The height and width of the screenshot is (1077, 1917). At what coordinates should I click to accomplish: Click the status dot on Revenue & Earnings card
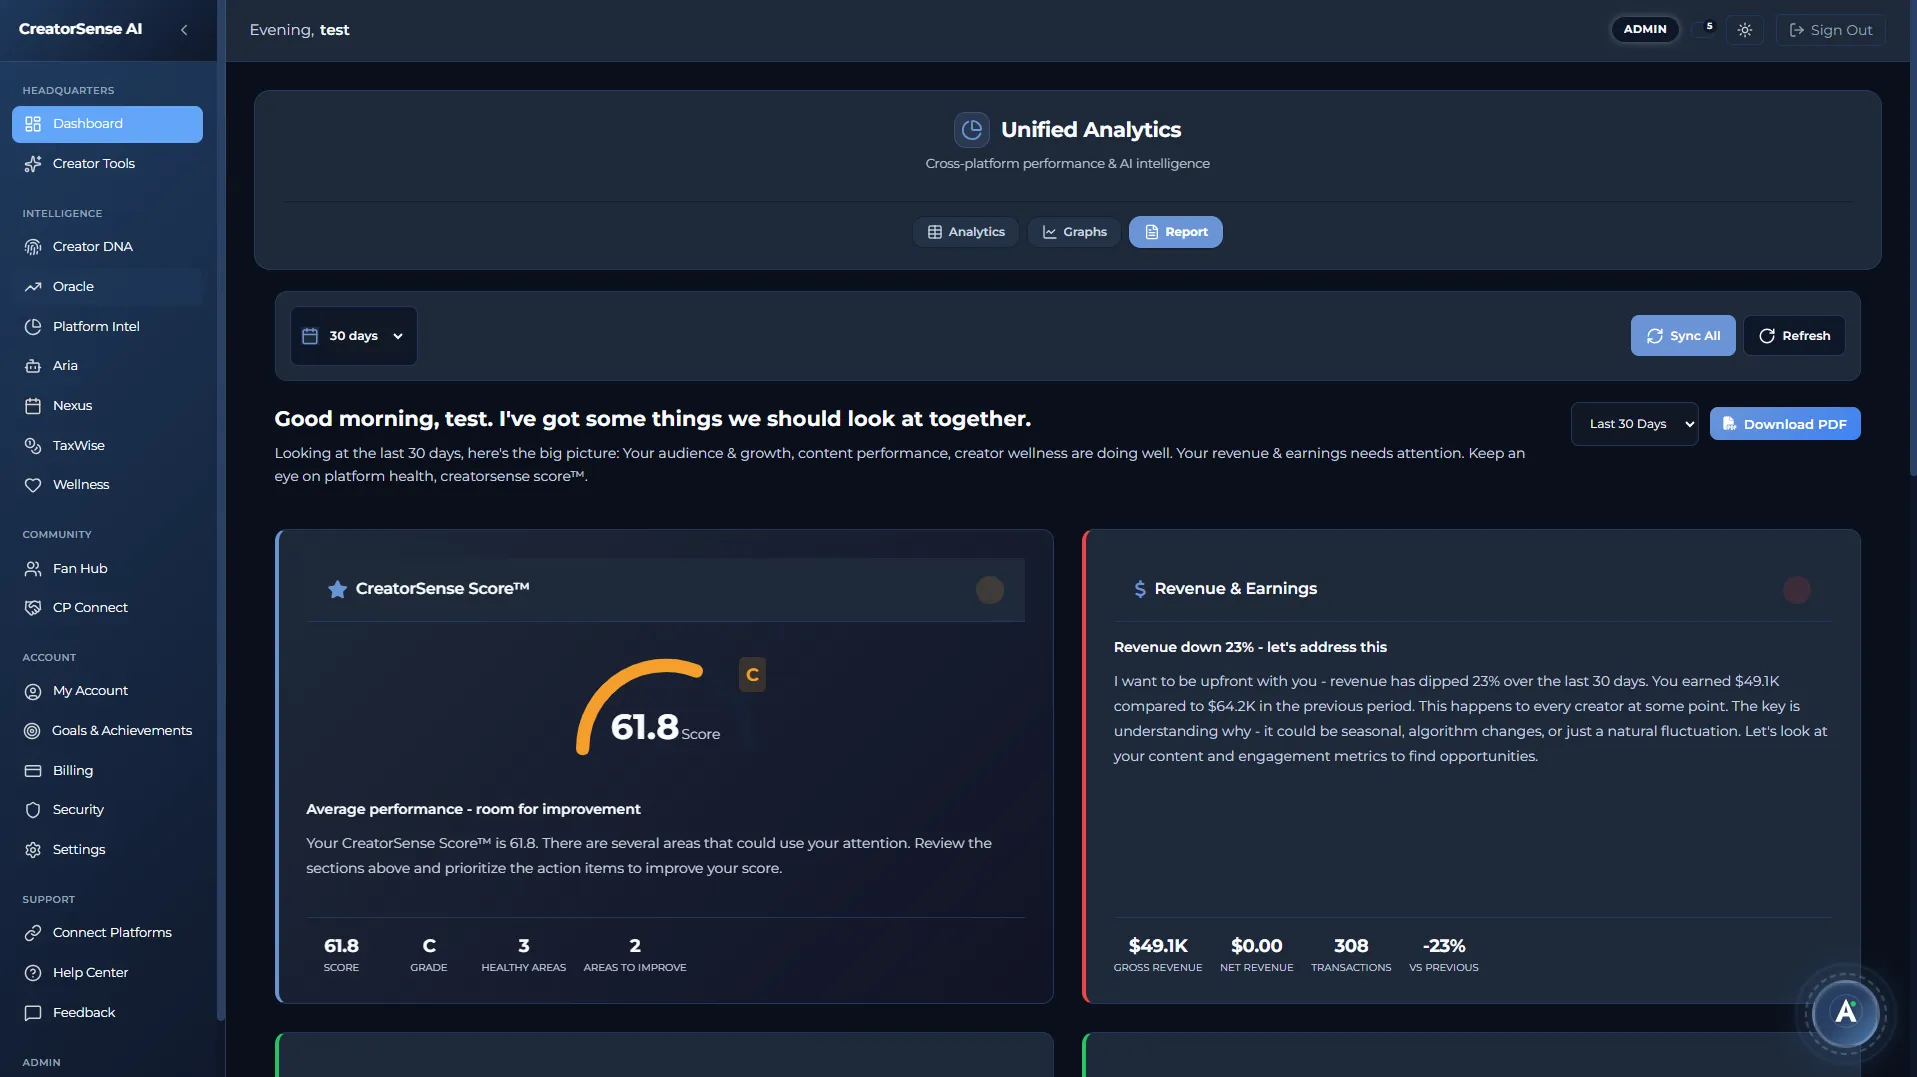point(1797,590)
